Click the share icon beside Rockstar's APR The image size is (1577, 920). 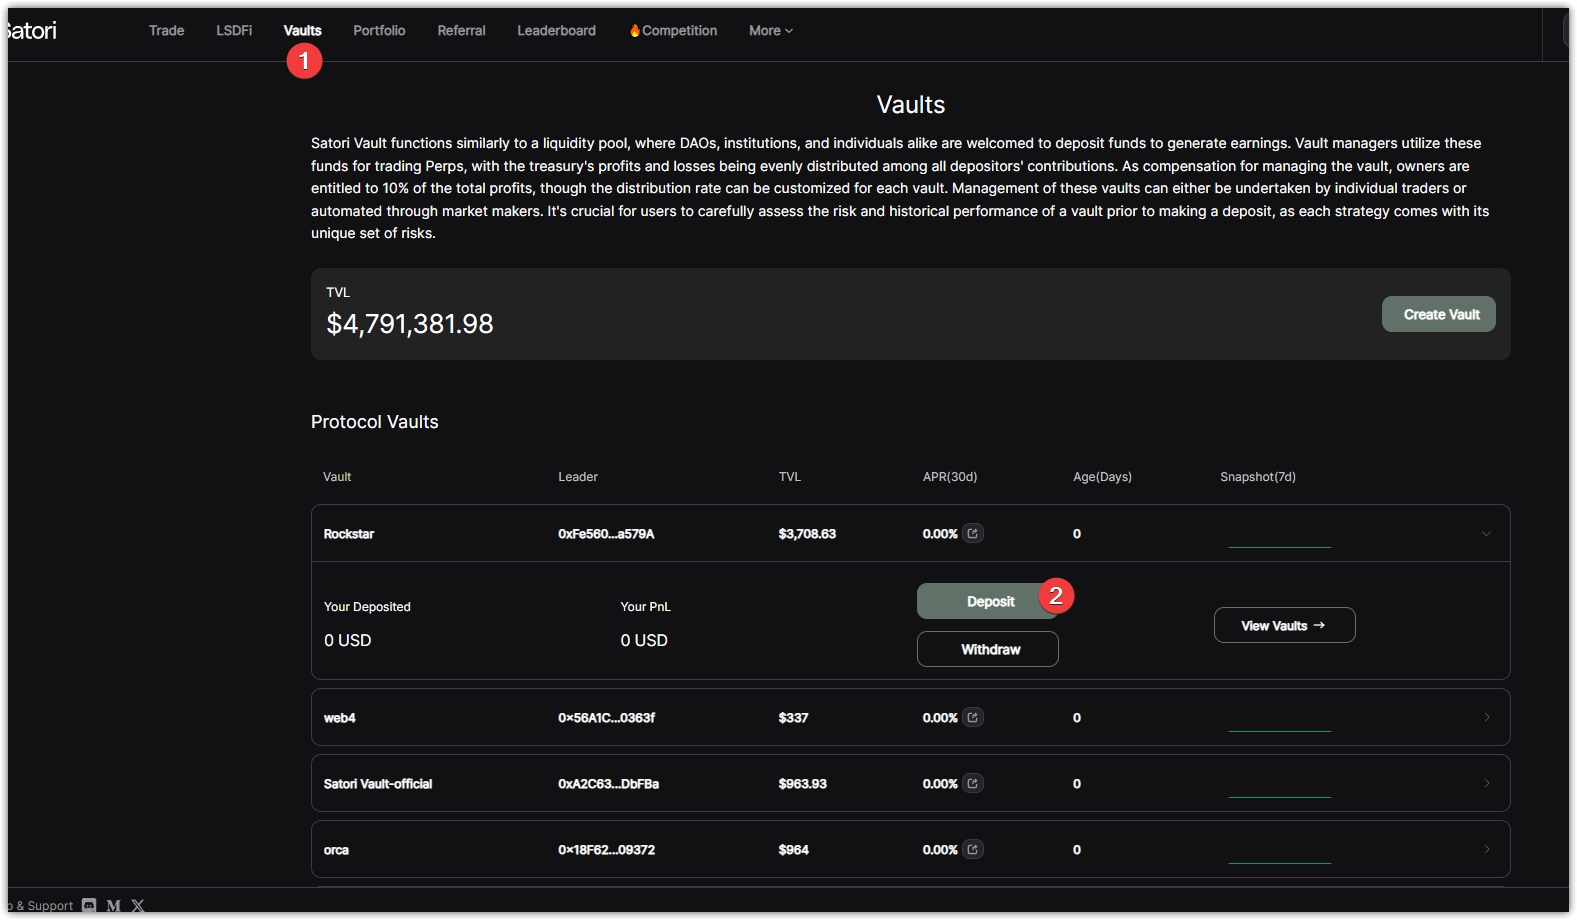pyautogui.click(x=972, y=533)
